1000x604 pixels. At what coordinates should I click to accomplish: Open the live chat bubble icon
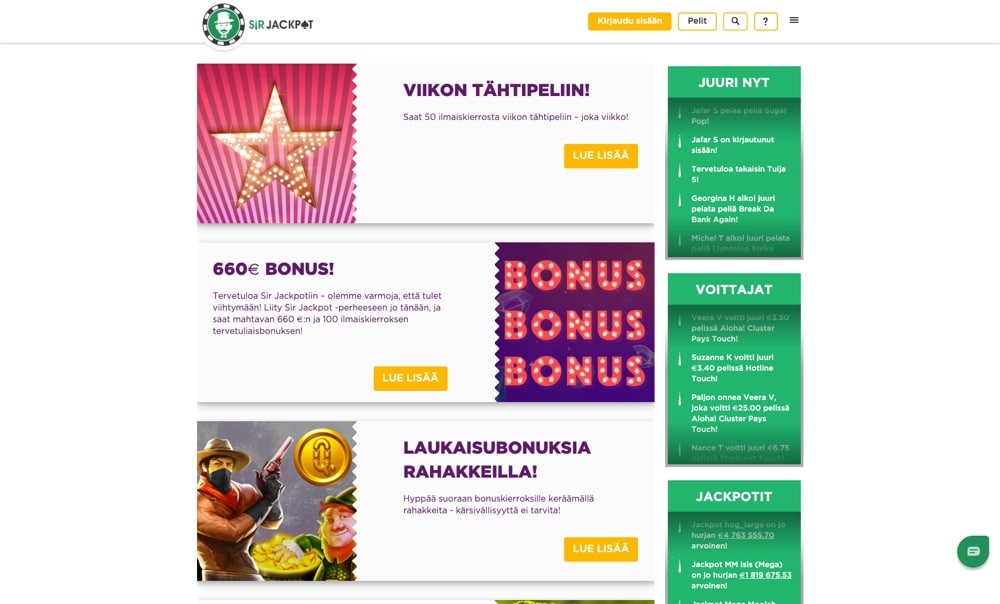pyautogui.click(x=973, y=551)
